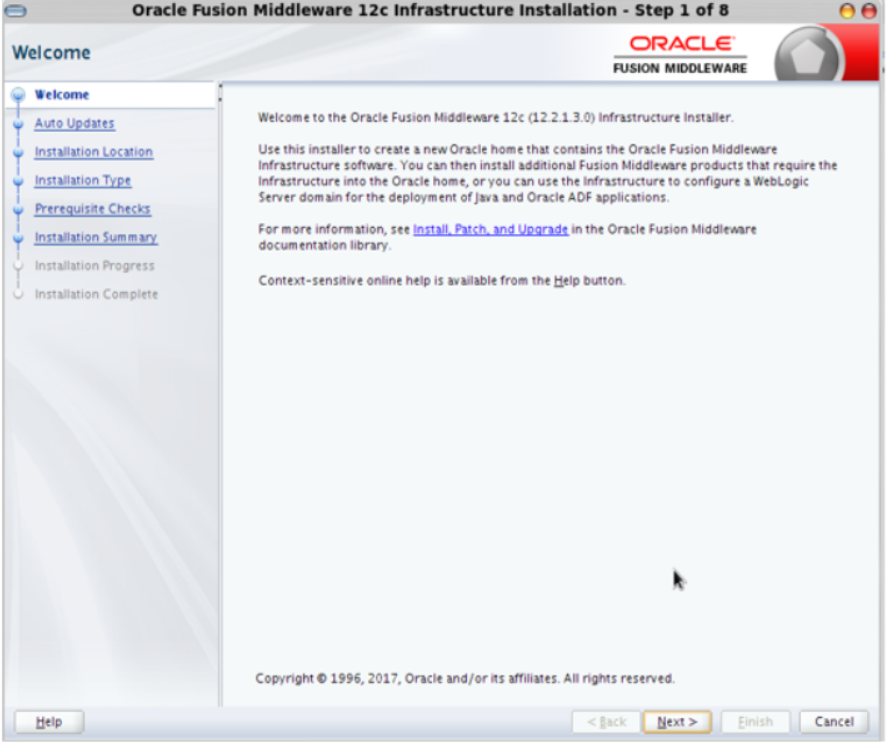Open Help for the installer

click(49, 722)
